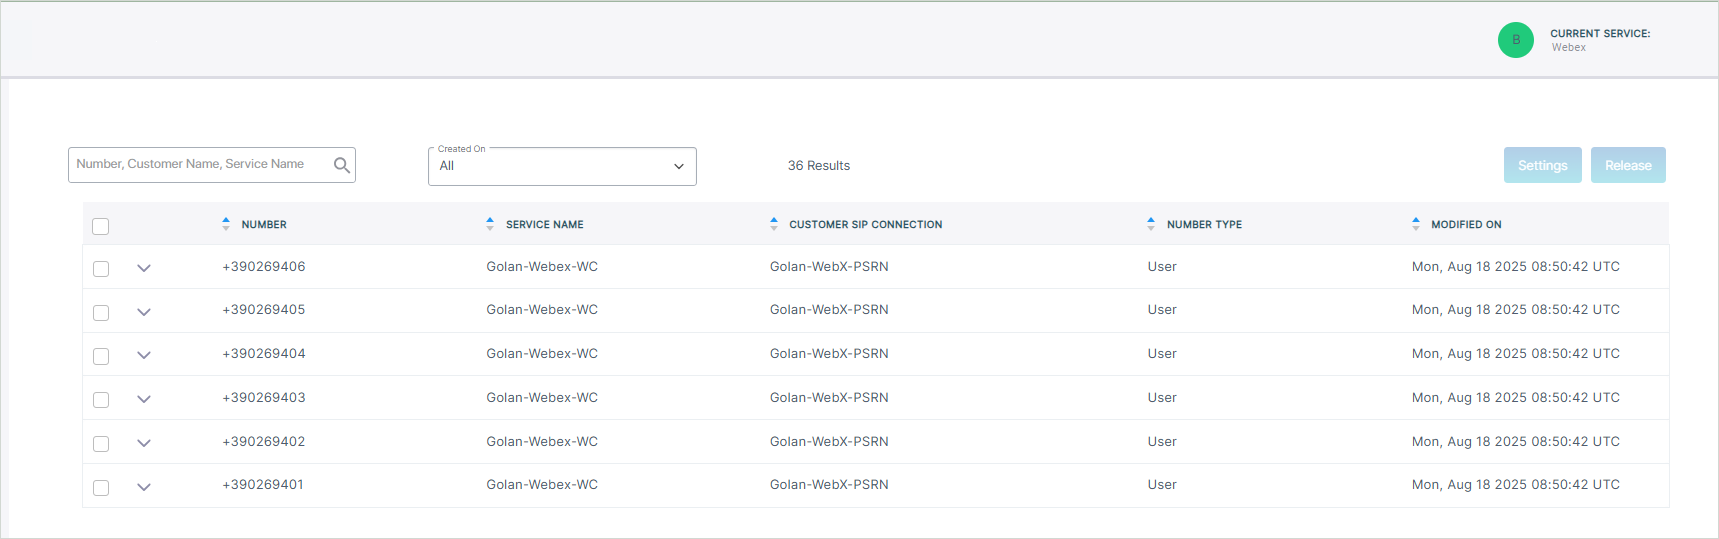Click the Settings button
The image size is (1719, 539).
point(1542,165)
